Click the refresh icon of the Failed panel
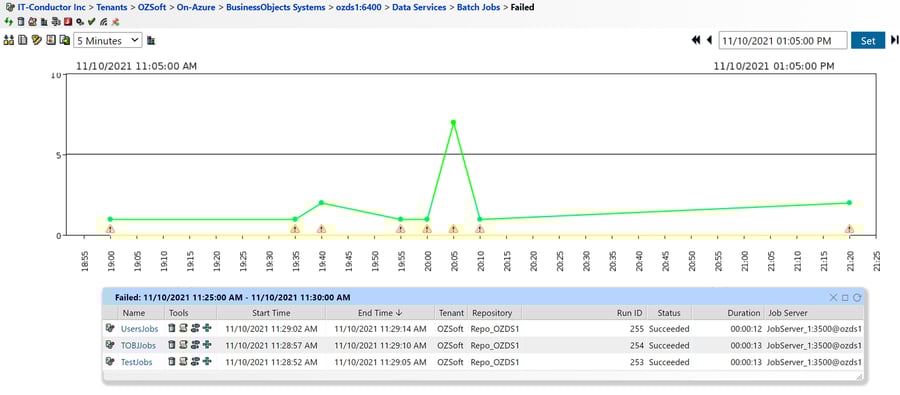 (857, 297)
